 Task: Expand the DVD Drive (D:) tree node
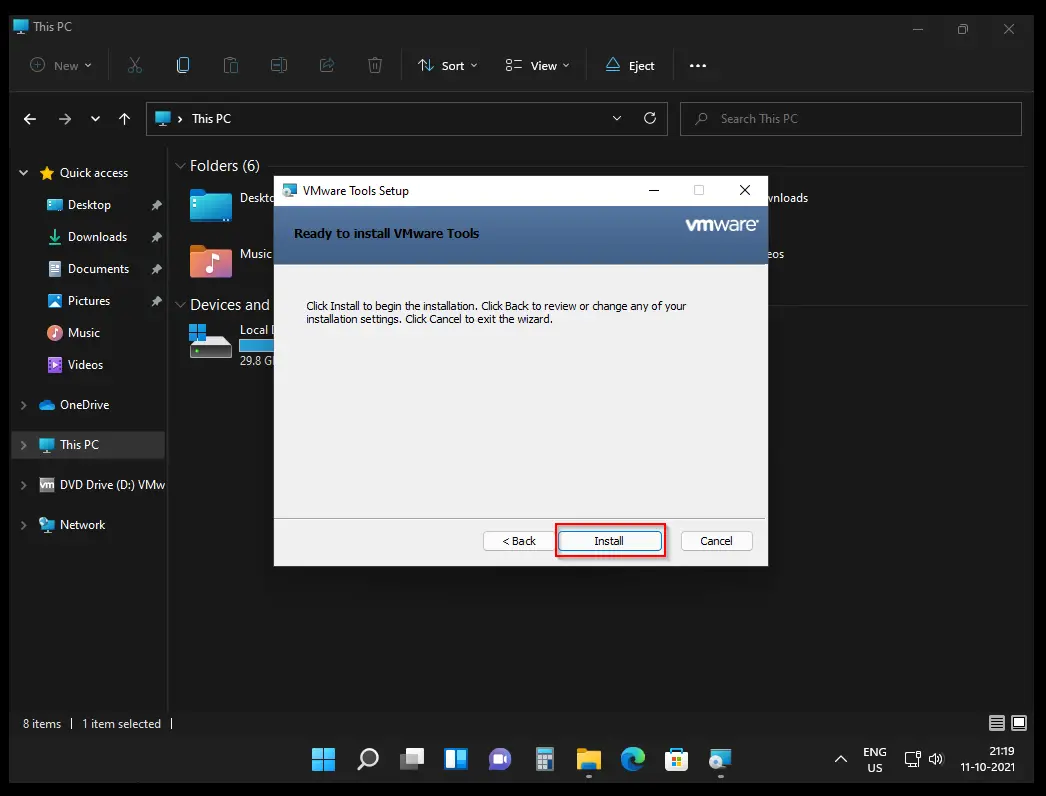23,485
